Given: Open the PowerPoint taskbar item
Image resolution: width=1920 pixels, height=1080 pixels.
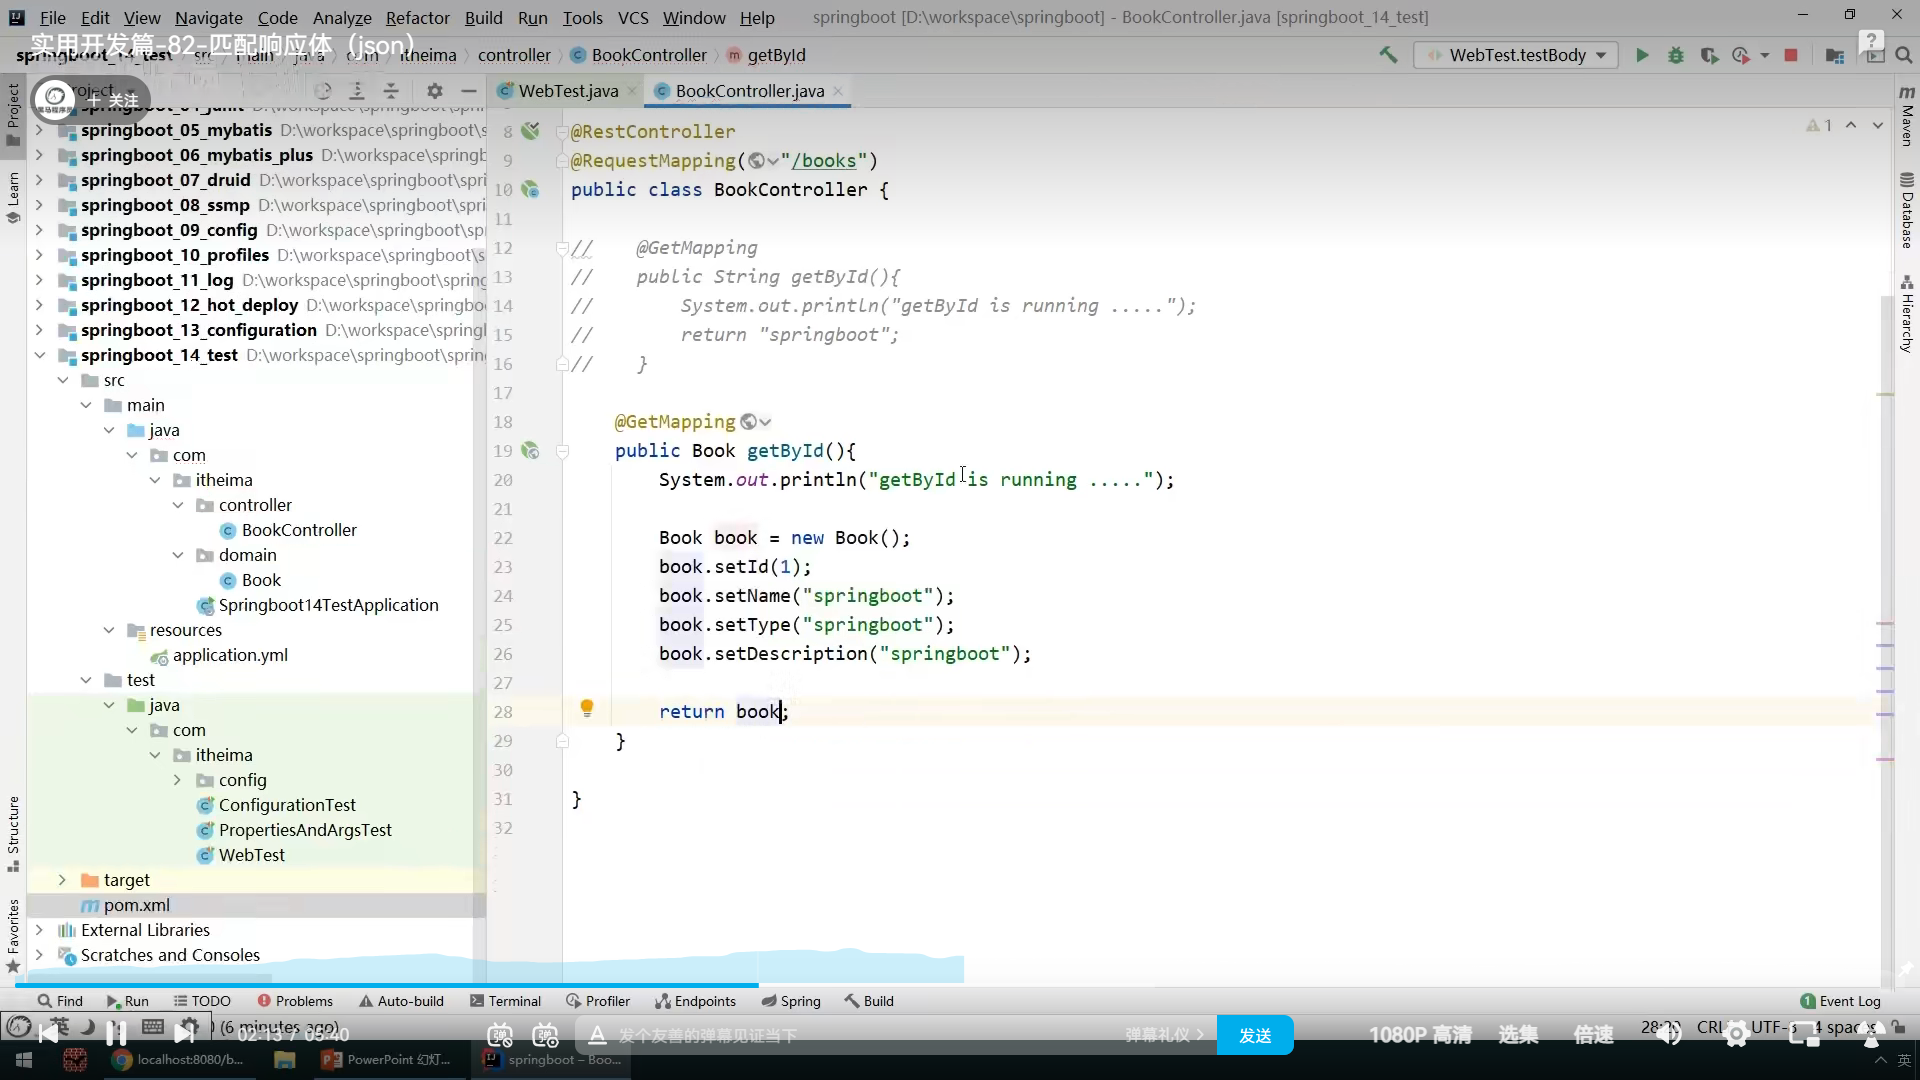Looking at the screenshot, I should (386, 1060).
